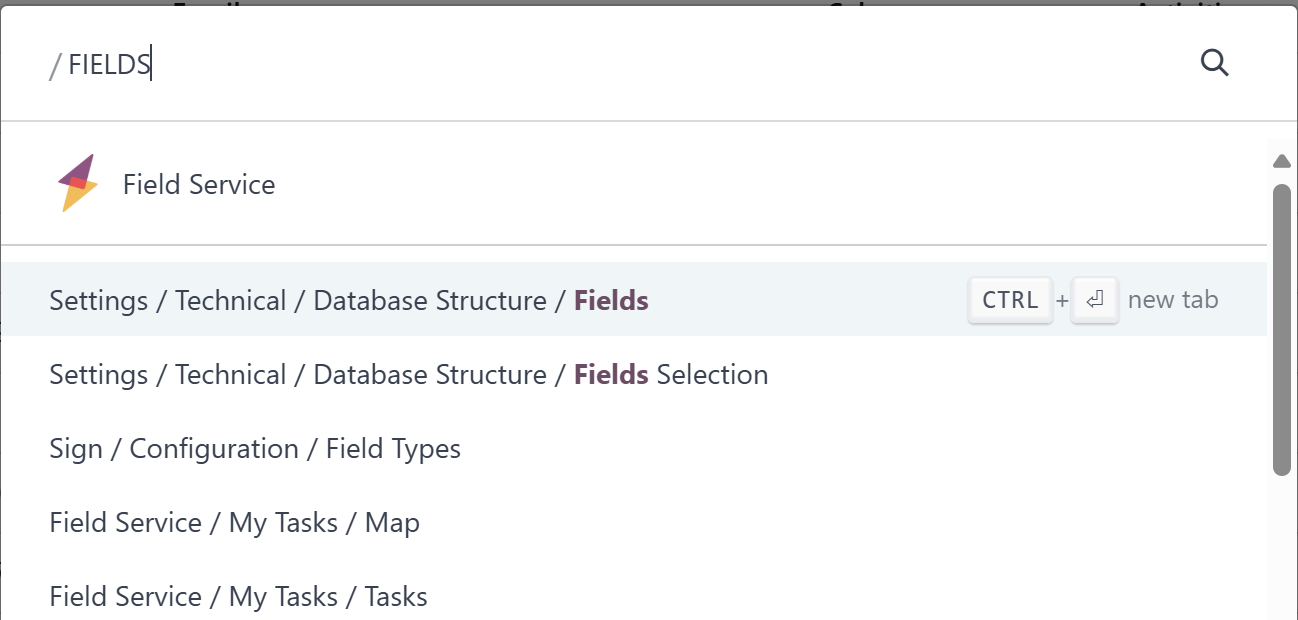
Task: Click the scrollbar track below the thumb
Action: pos(1281,547)
